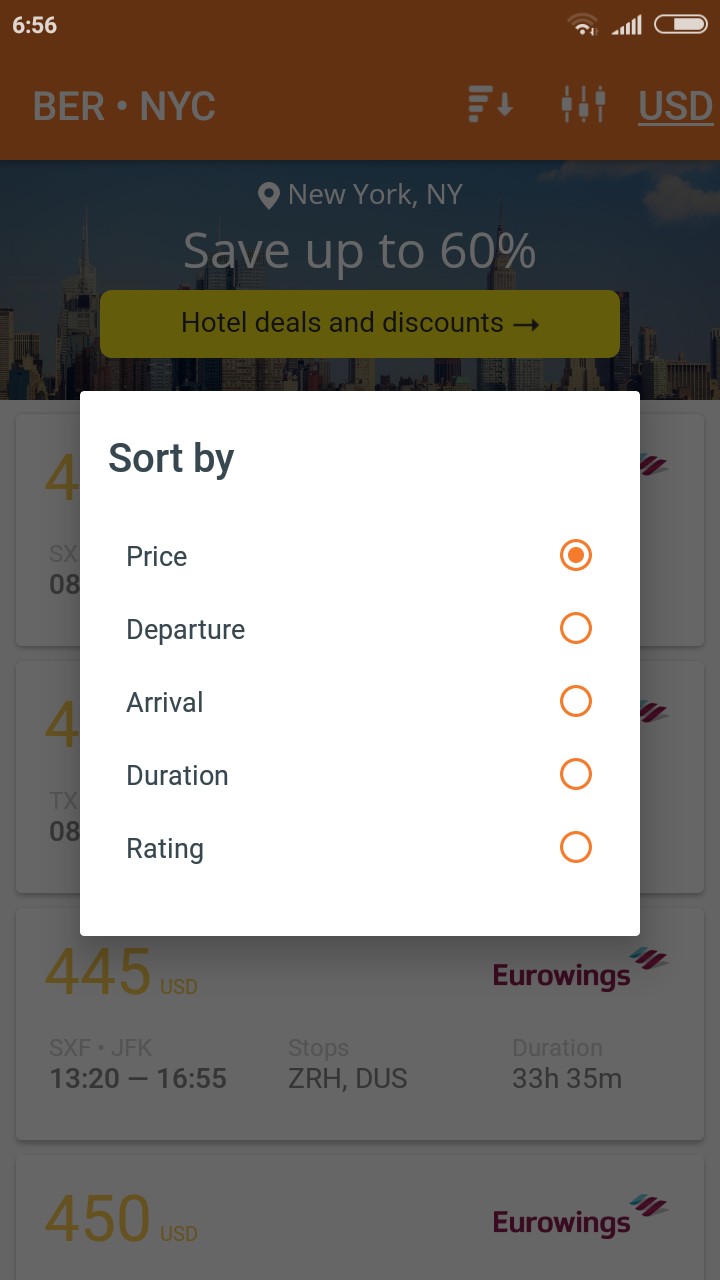Tap the Eurowings logo on the 450 USD flight
The height and width of the screenshot is (1280, 720).
click(580, 1216)
